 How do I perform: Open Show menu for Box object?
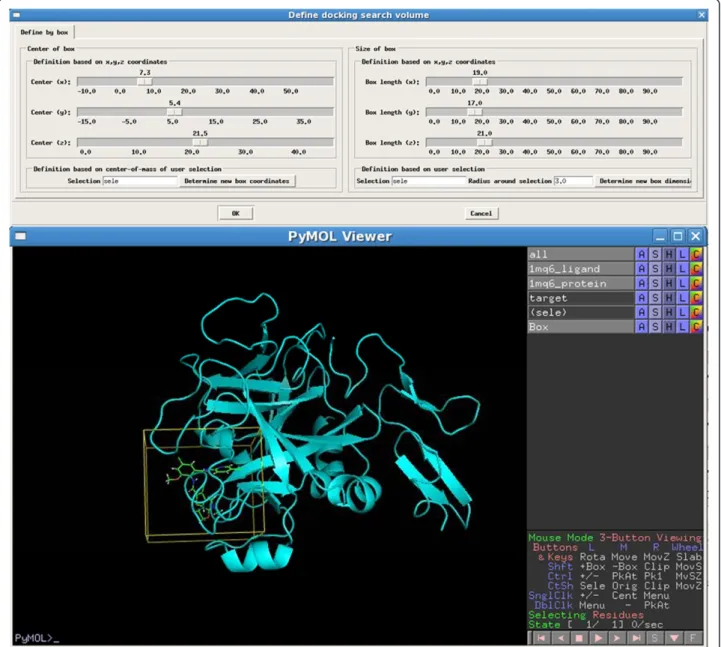click(x=655, y=327)
